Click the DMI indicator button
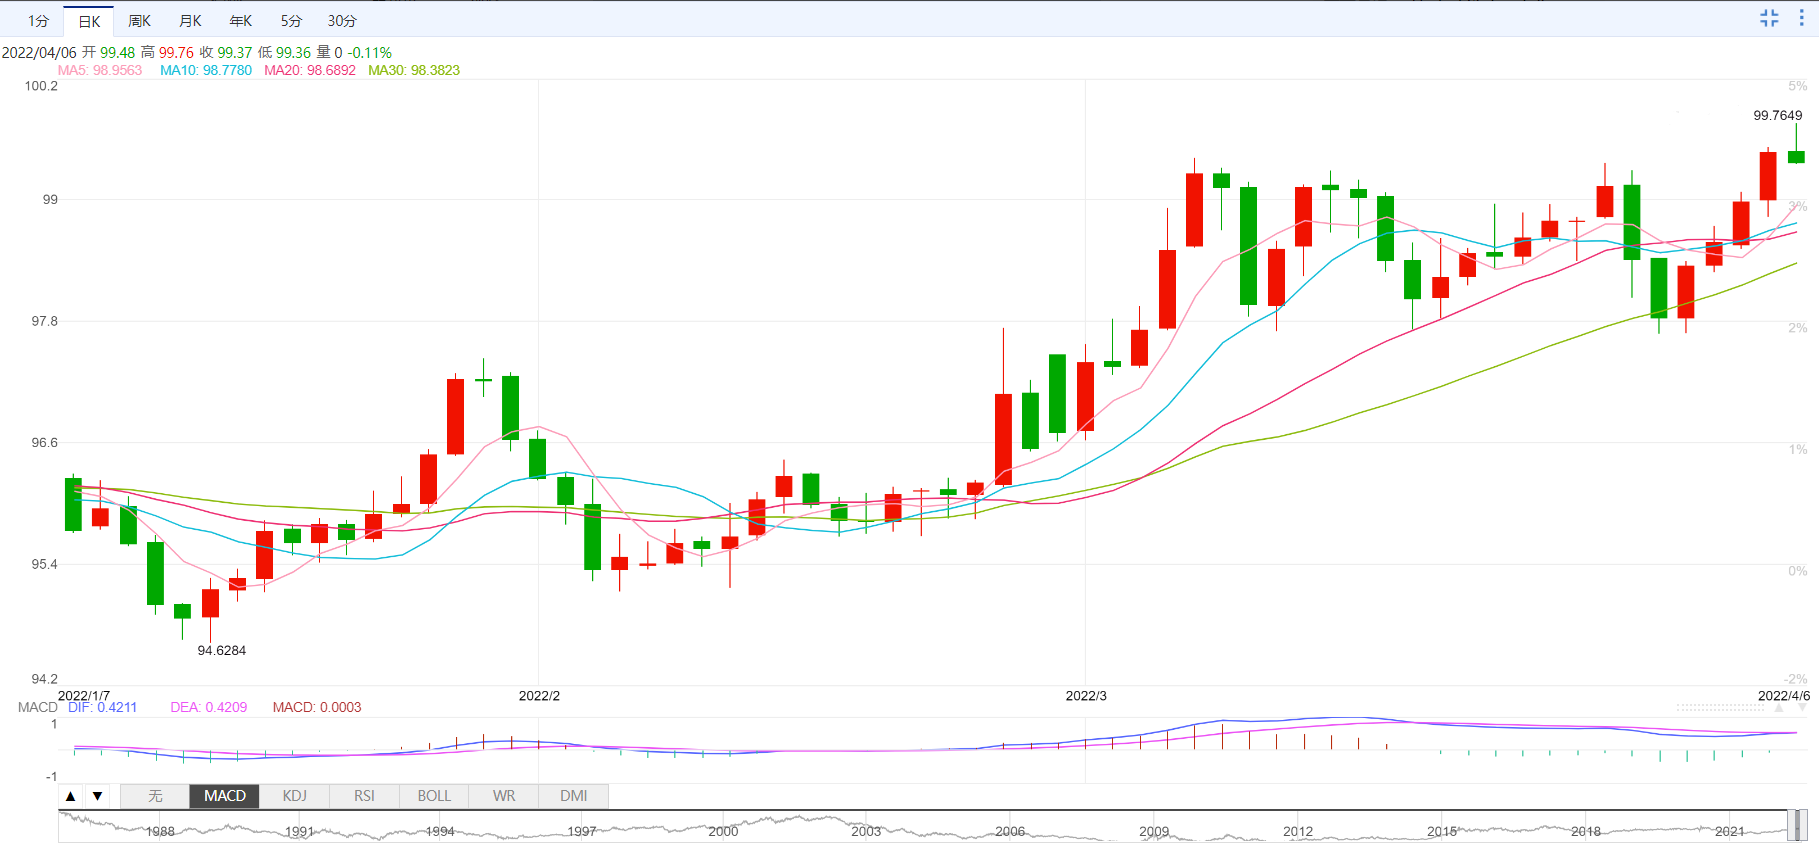The image size is (1819, 858). click(574, 796)
